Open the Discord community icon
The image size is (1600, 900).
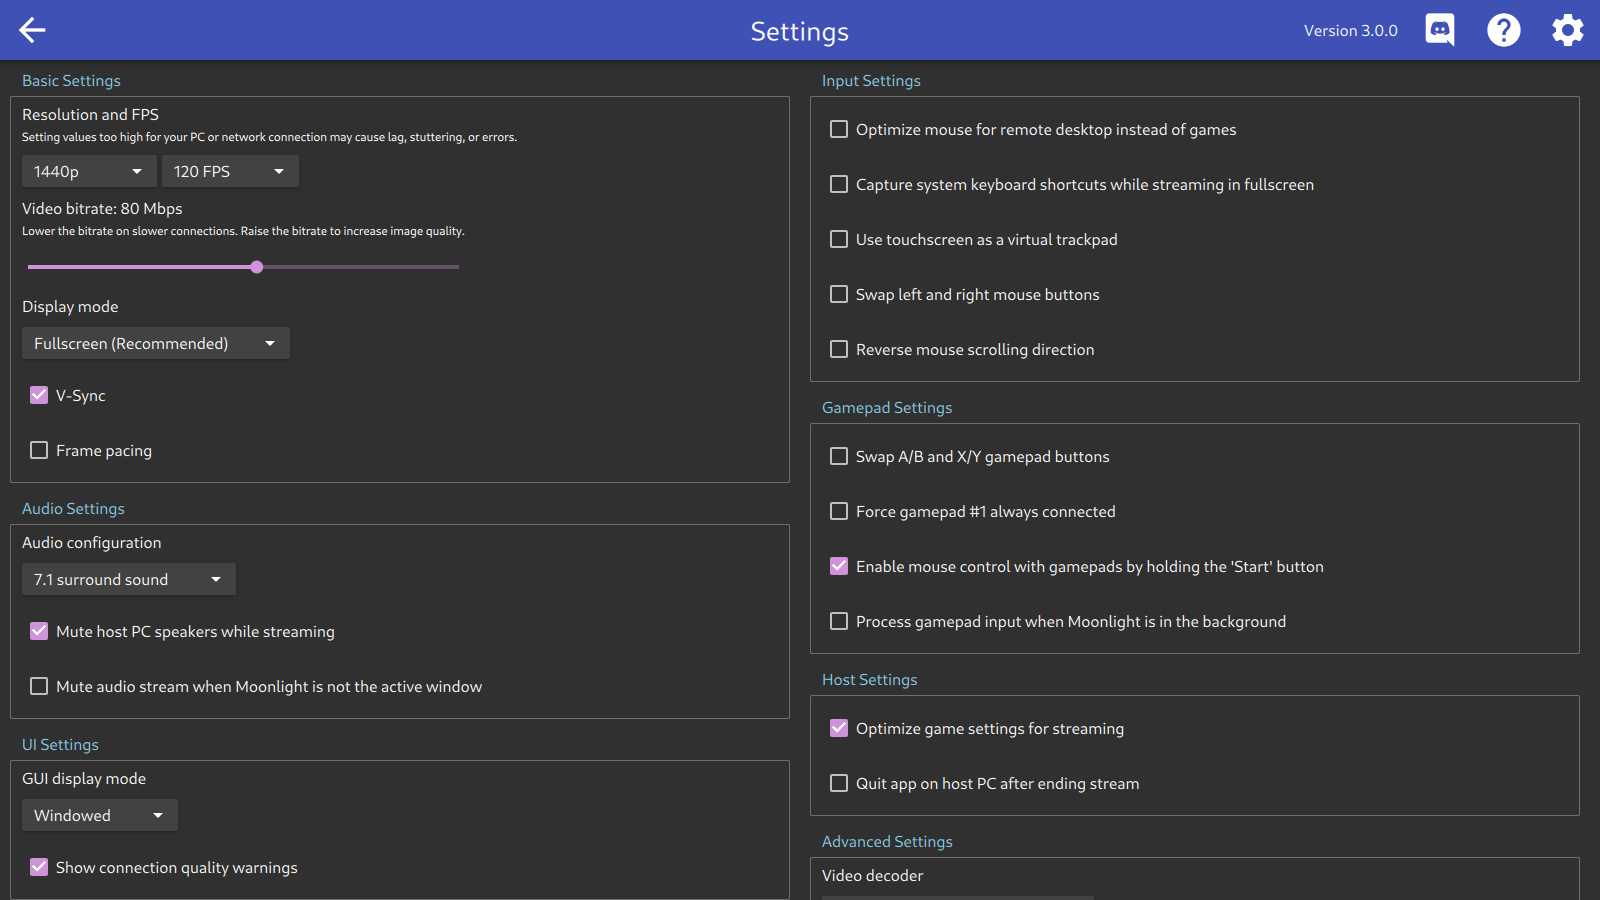1439,30
